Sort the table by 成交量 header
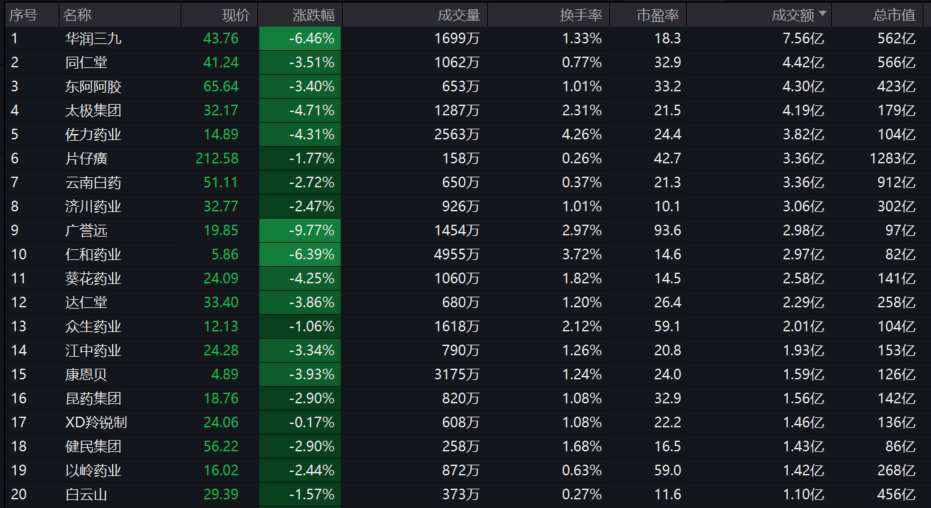The width and height of the screenshot is (931, 508). click(458, 15)
